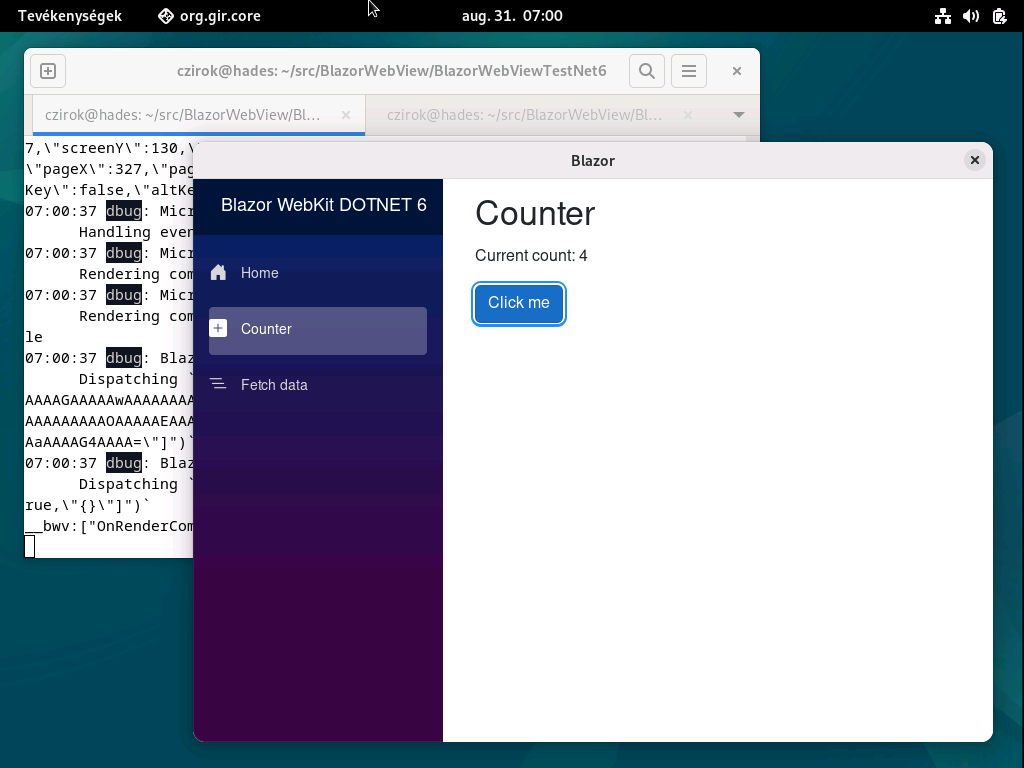Click the org.gir.core indicator
This screenshot has height=768, width=1024.
(x=208, y=15)
